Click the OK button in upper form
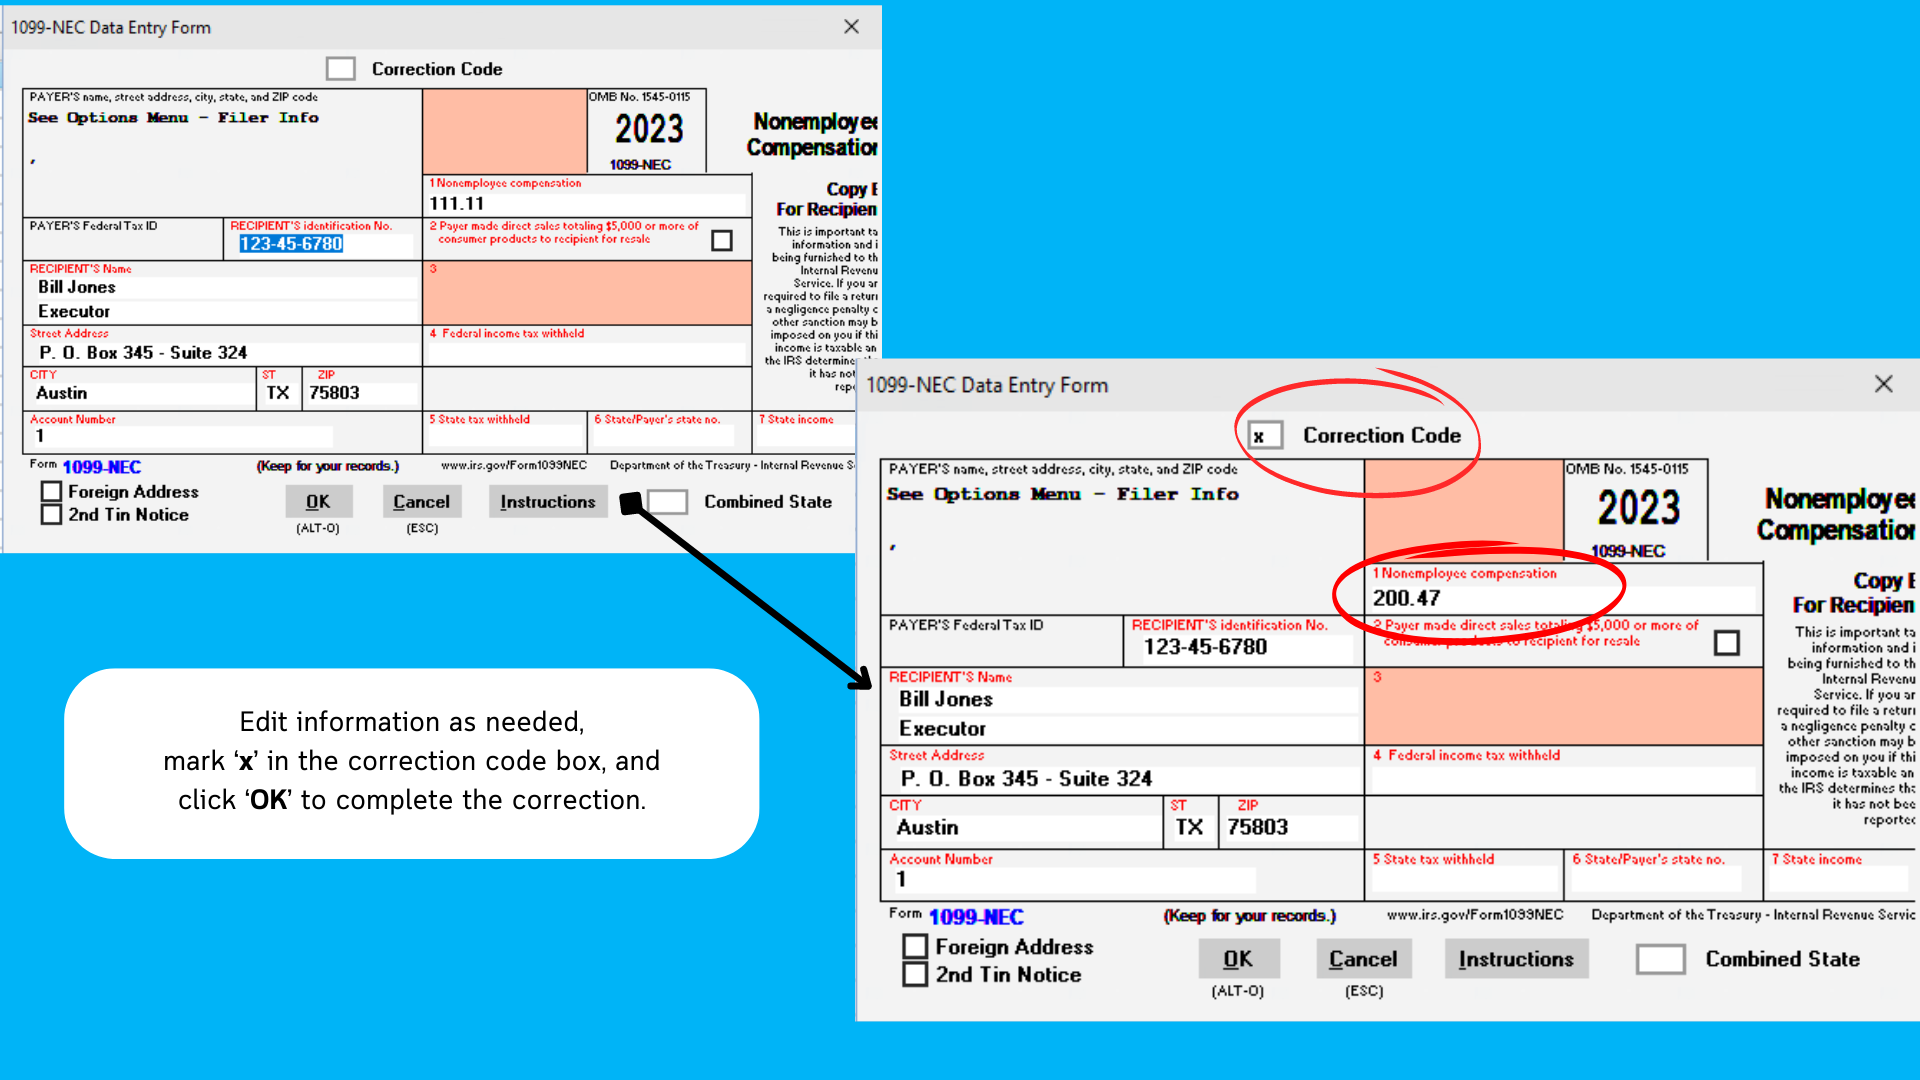The height and width of the screenshot is (1080, 1920). coord(317,502)
